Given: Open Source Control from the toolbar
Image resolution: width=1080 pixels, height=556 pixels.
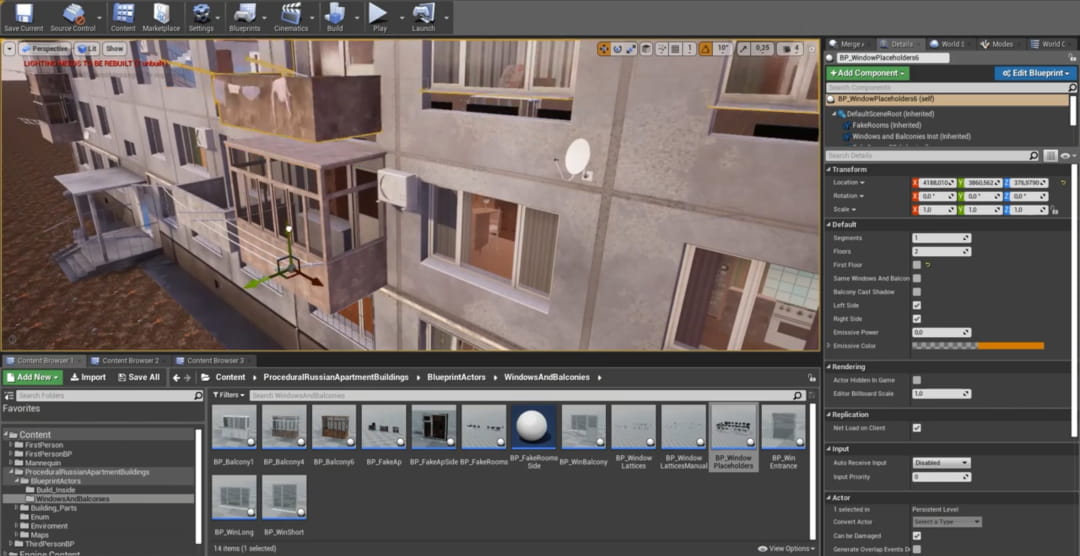Looking at the screenshot, I should 72,15.
